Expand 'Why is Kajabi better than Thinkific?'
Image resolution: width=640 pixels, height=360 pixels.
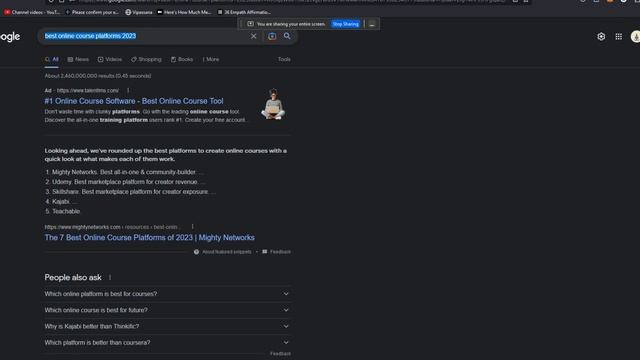167,327
